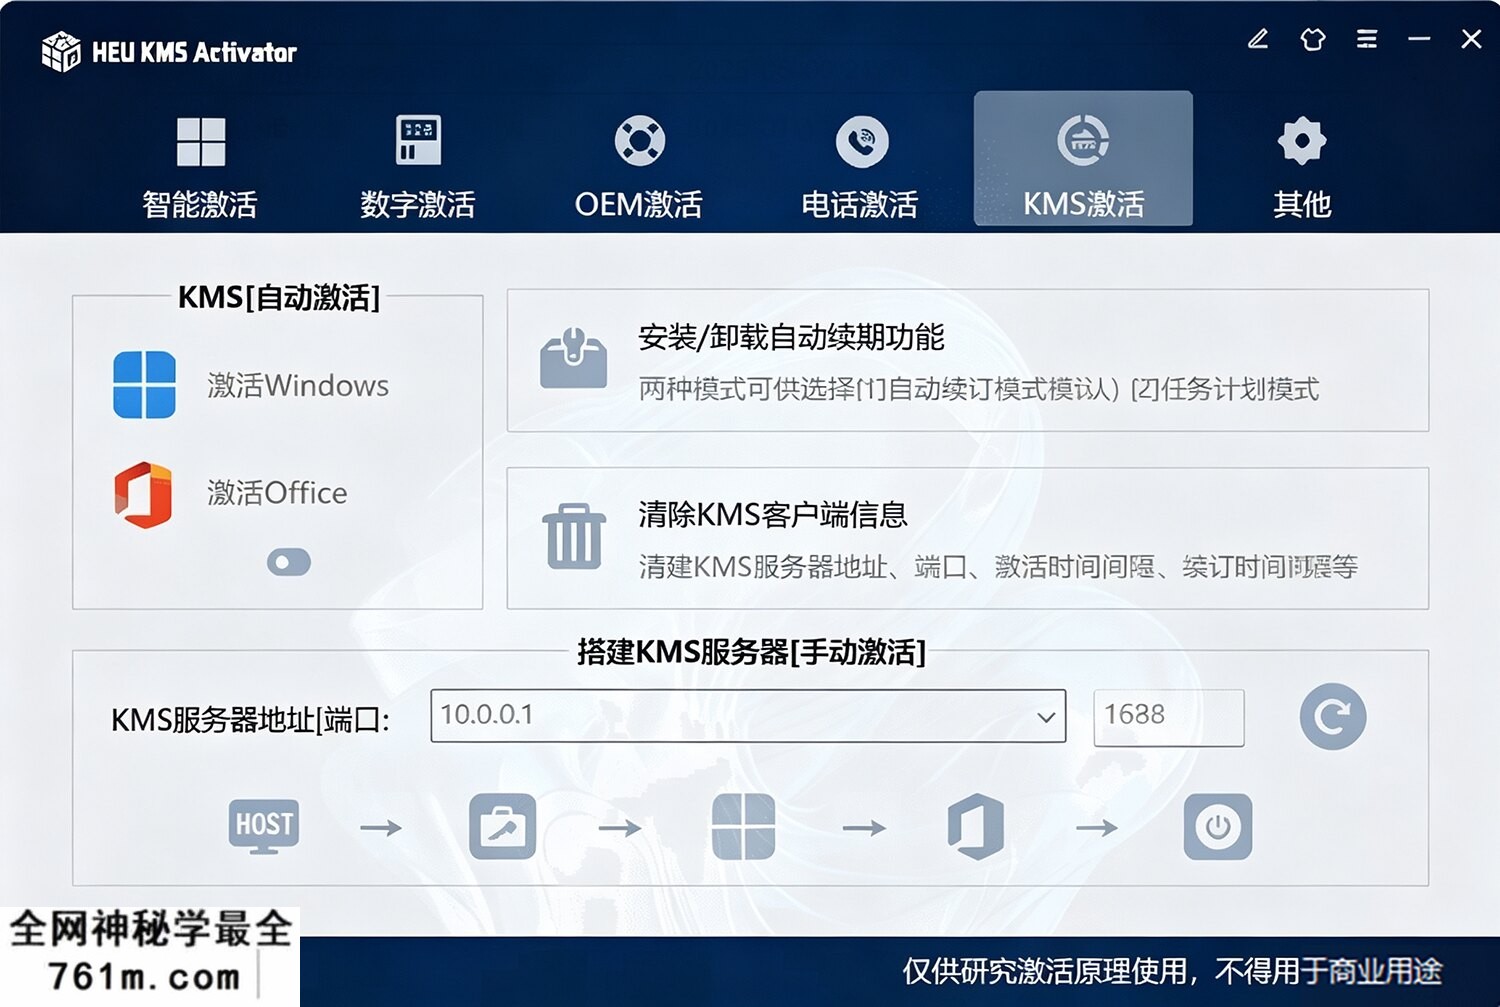1500x1007 pixels.
Task: Click the toolbox wrench step icon
Action: point(503,827)
